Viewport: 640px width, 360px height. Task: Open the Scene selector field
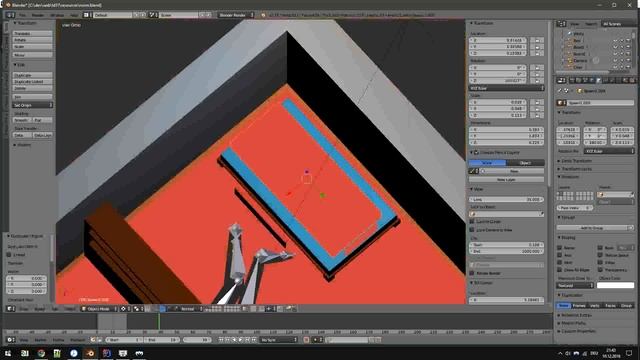coord(178,15)
